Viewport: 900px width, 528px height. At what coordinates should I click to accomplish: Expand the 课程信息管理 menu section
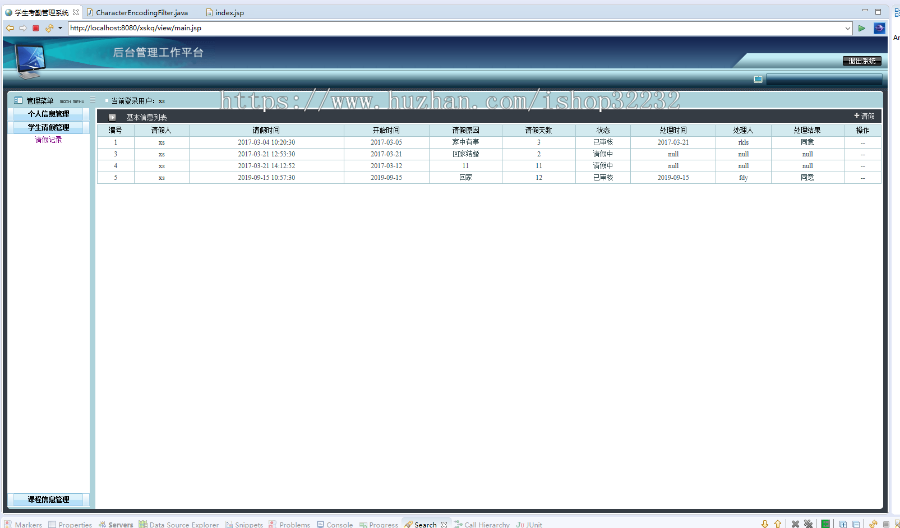point(49,499)
